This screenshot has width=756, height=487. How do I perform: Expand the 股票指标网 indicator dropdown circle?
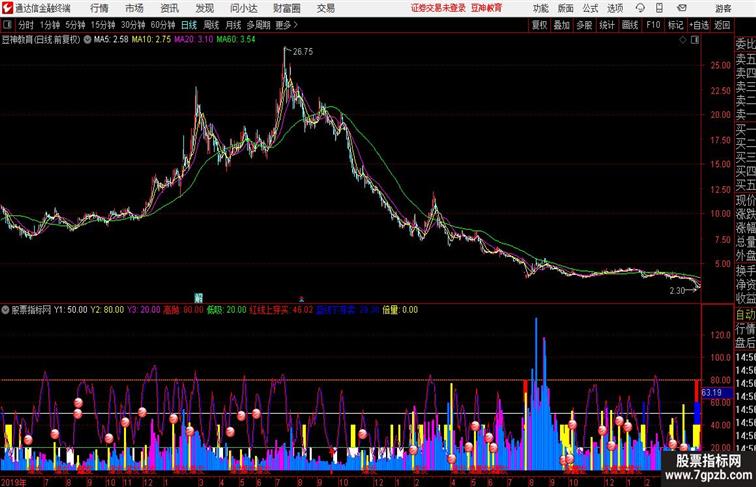tap(5, 310)
